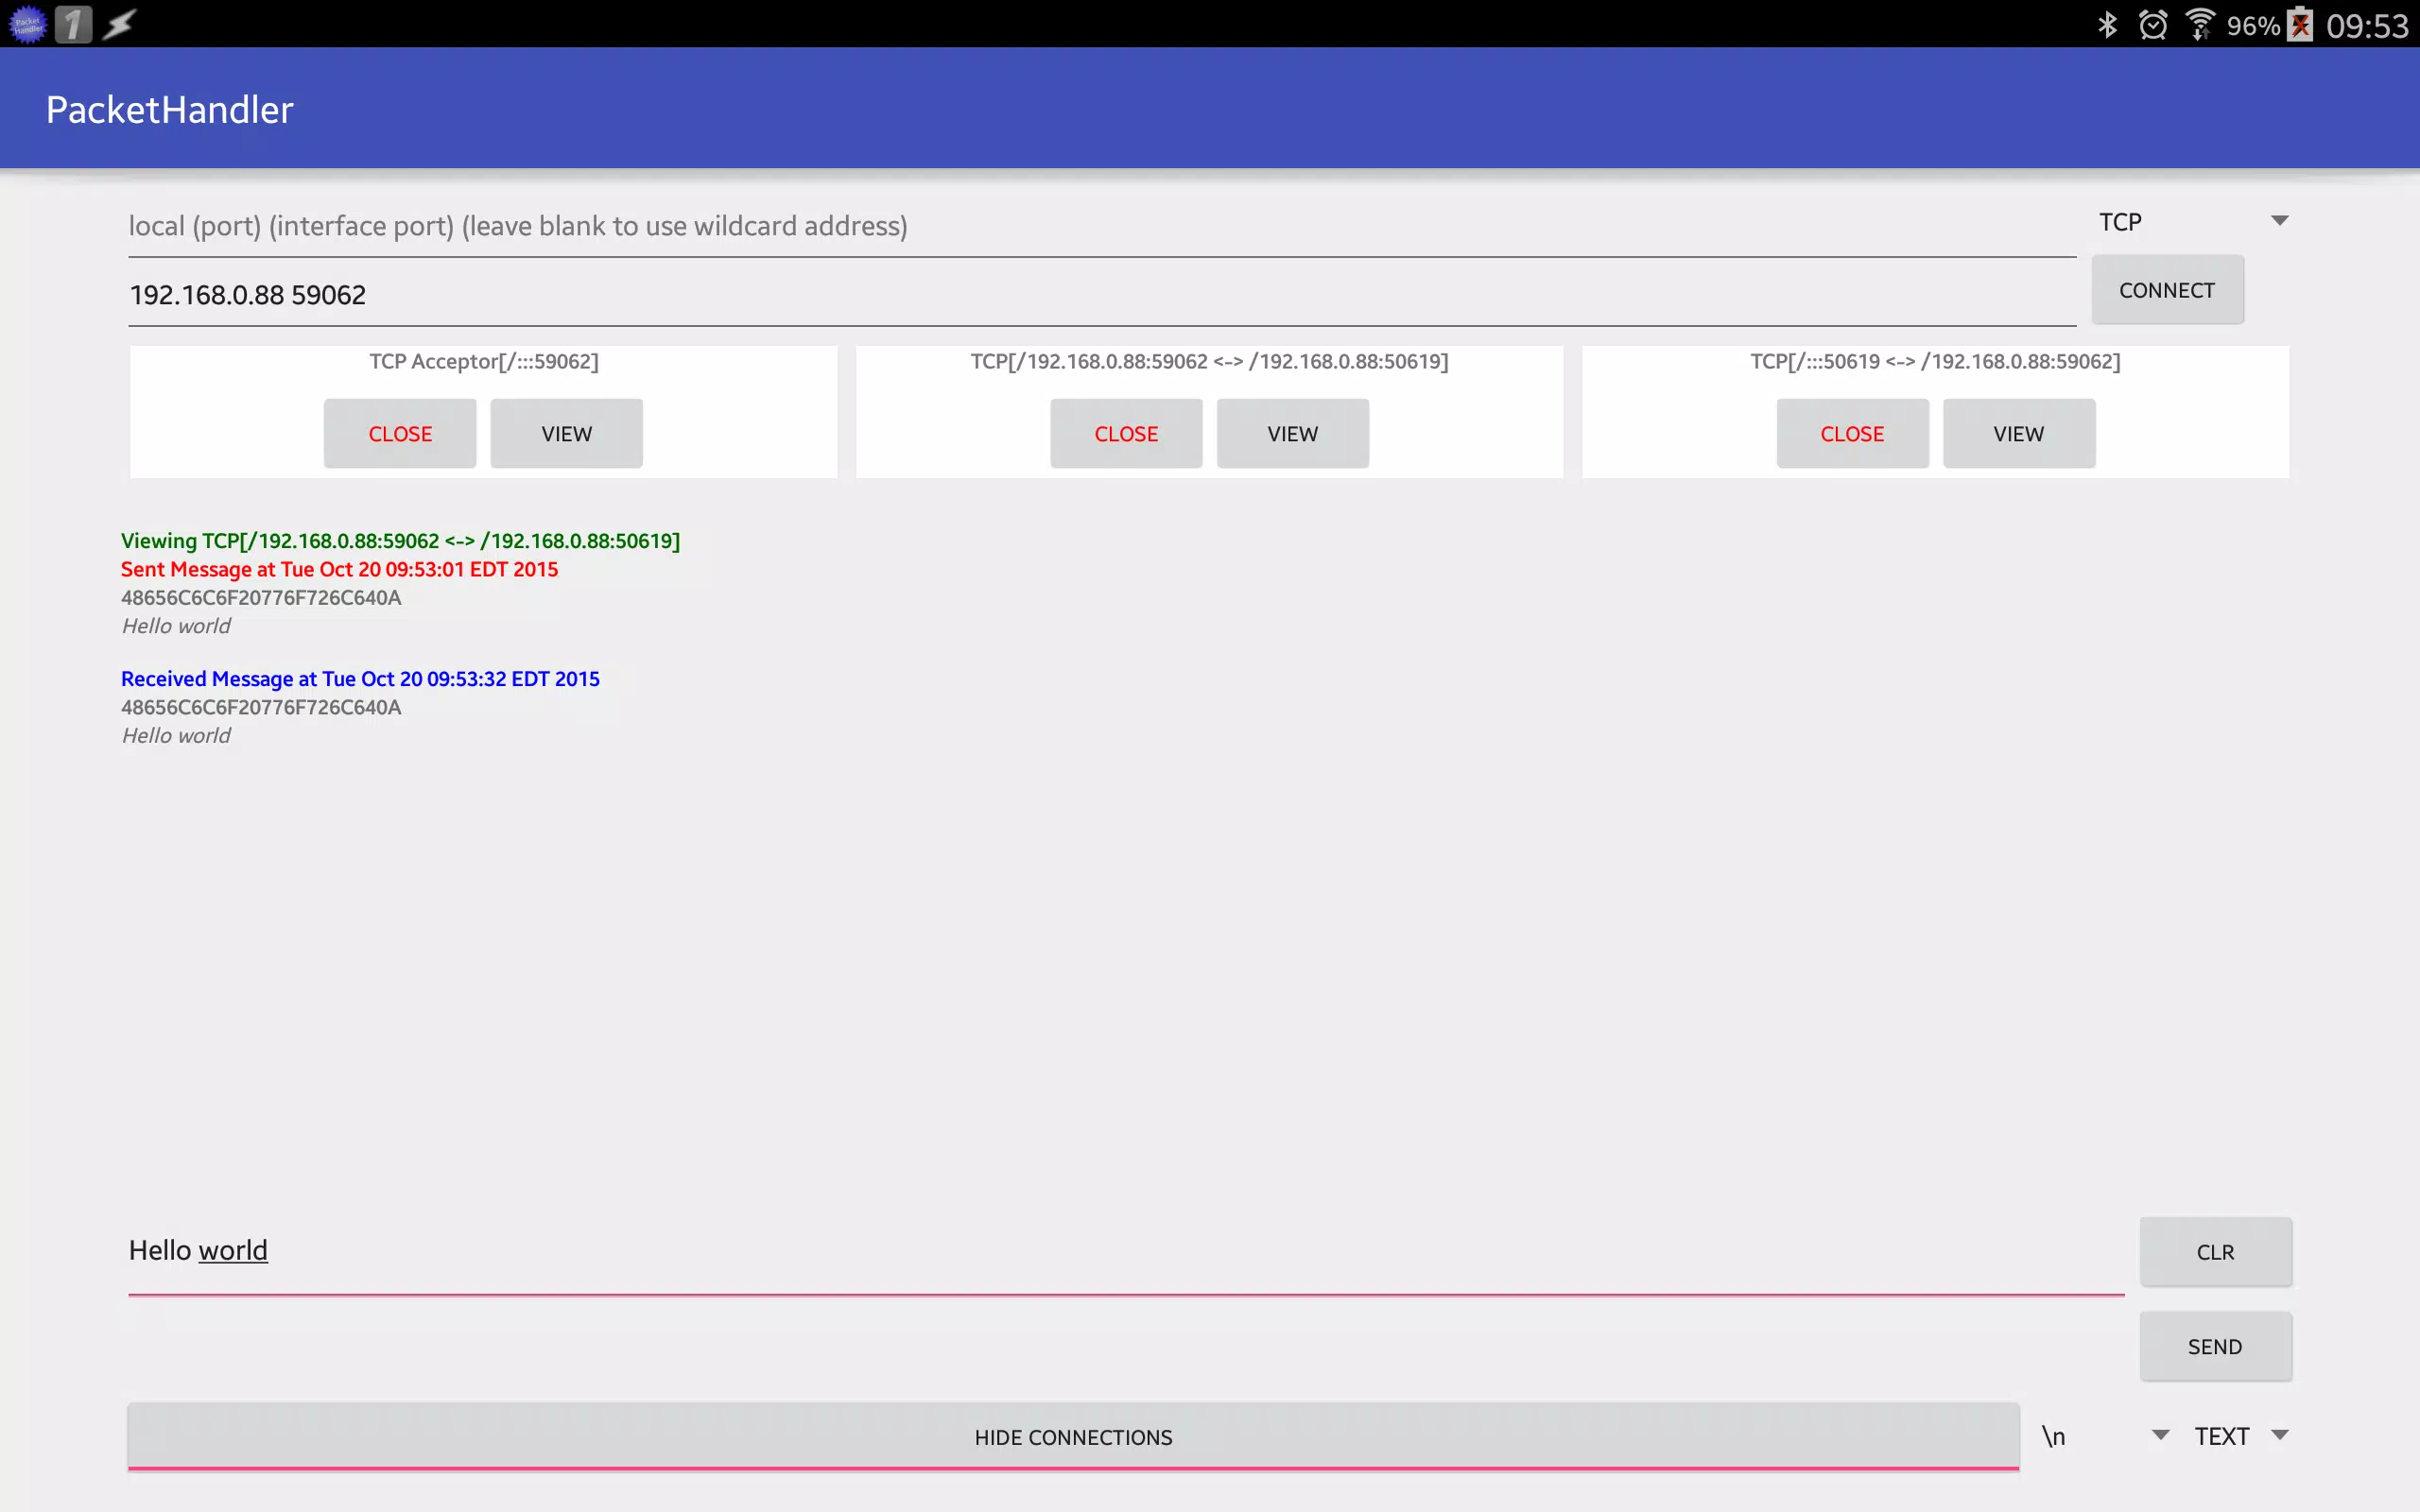View the TCP Acceptor 59062 connection
This screenshot has width=2420, height=1512.
(x=566, y=434)
